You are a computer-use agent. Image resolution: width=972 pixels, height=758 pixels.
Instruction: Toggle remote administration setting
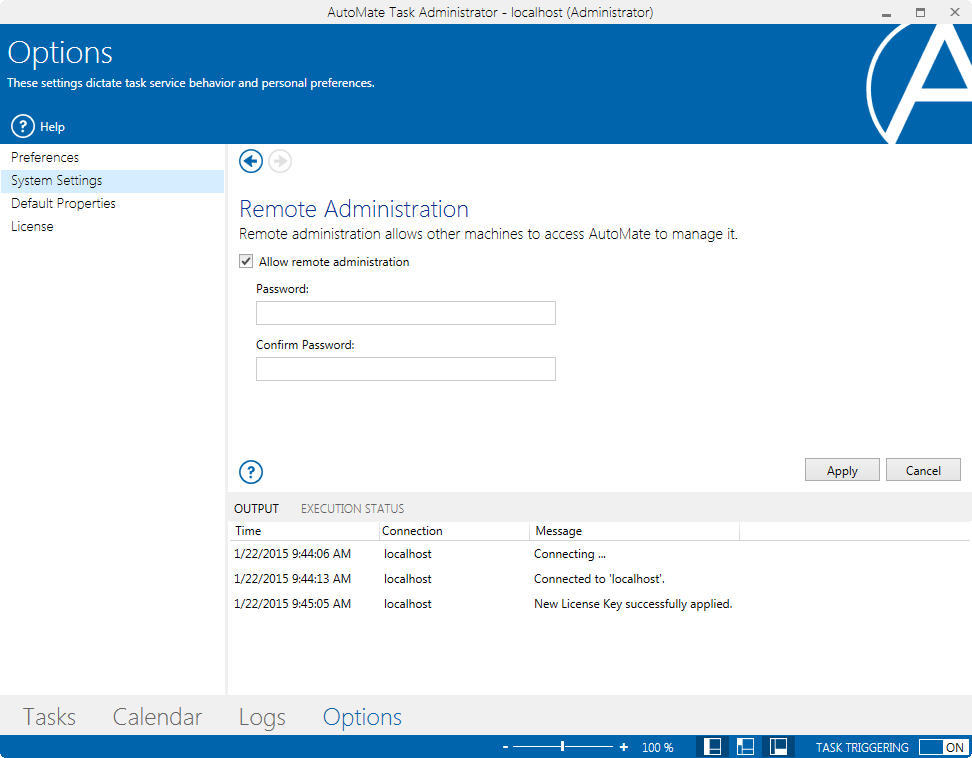click(245, 261)
